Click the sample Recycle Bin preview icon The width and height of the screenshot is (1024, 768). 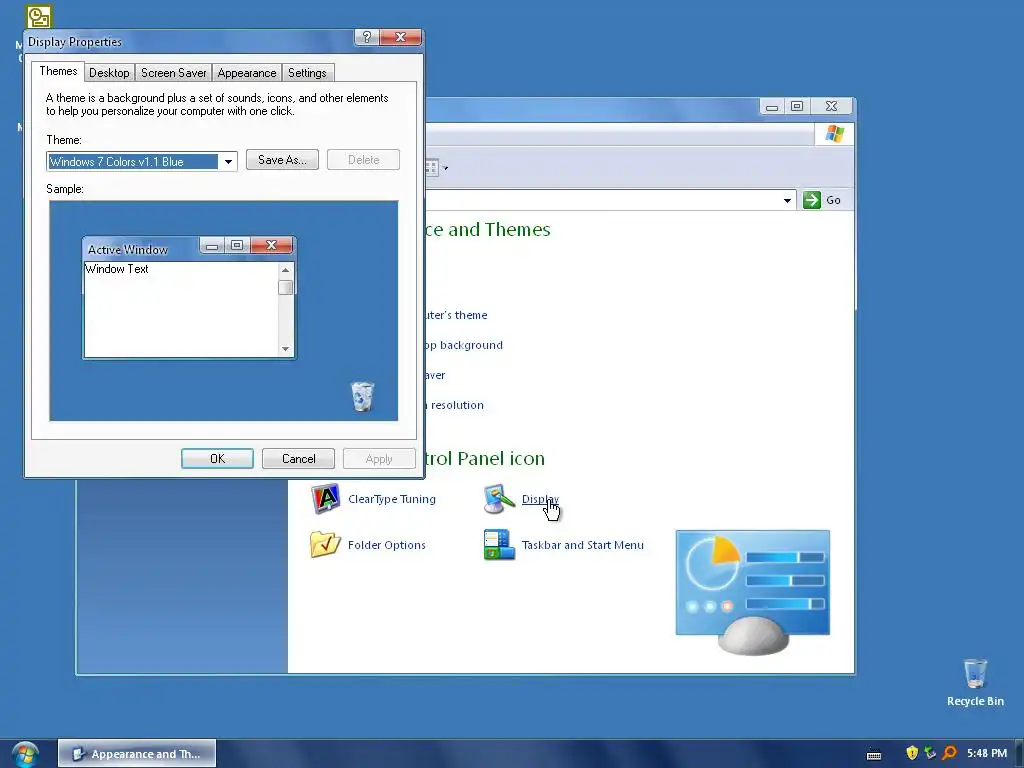coord(362,396)
